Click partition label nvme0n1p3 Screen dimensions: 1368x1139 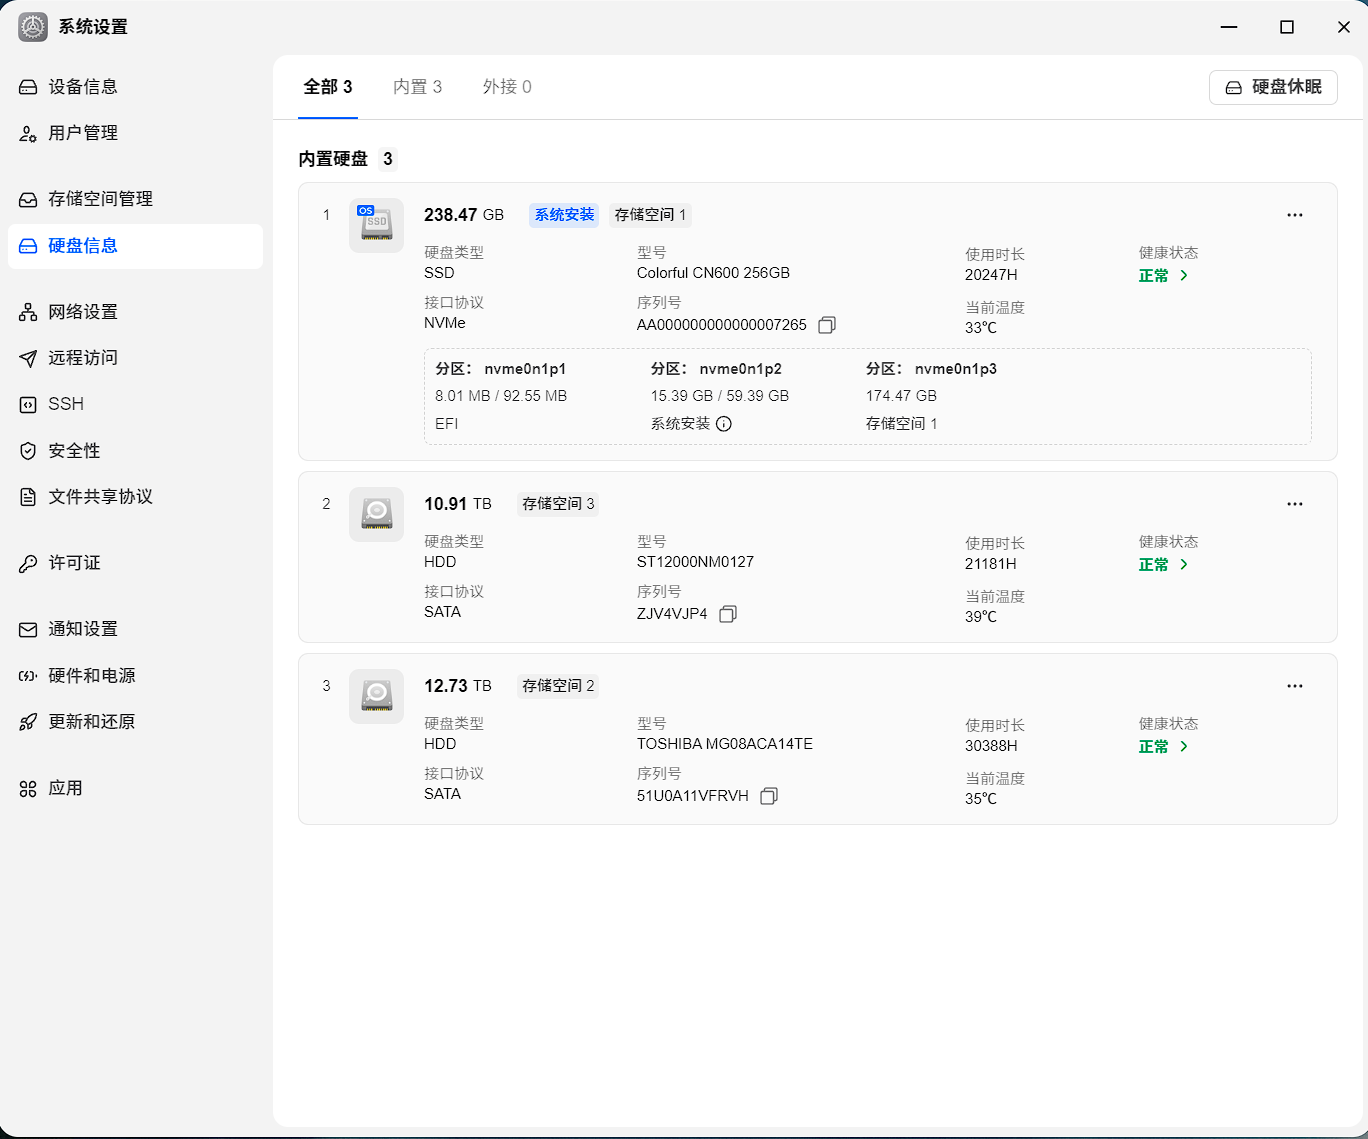coord(956,369)
